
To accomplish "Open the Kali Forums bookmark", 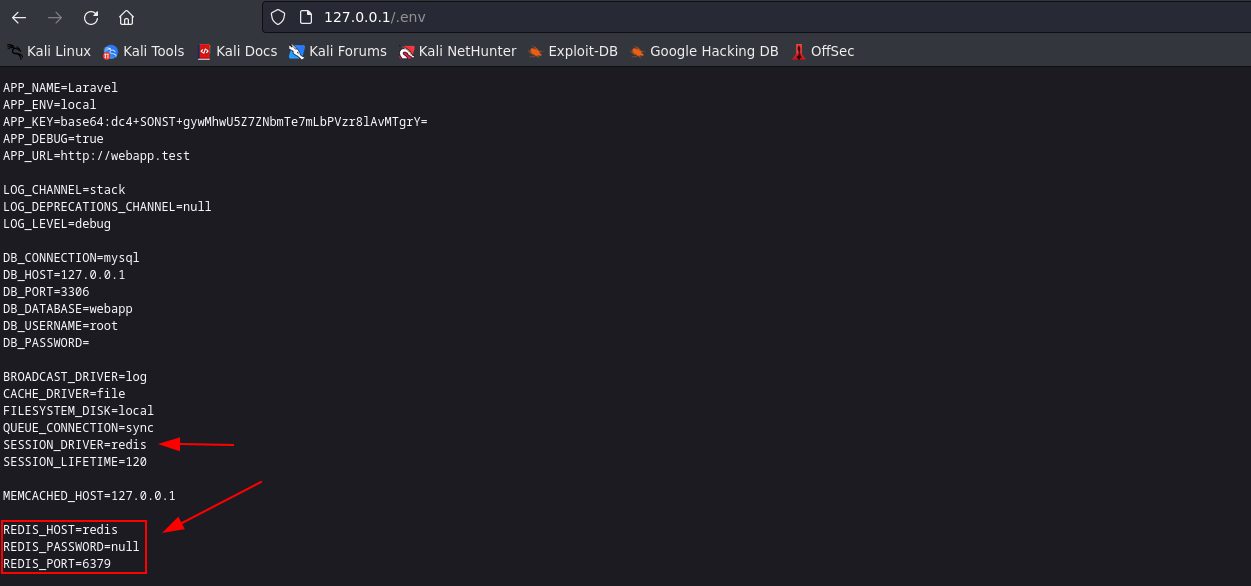I will [x=338, y=51].
